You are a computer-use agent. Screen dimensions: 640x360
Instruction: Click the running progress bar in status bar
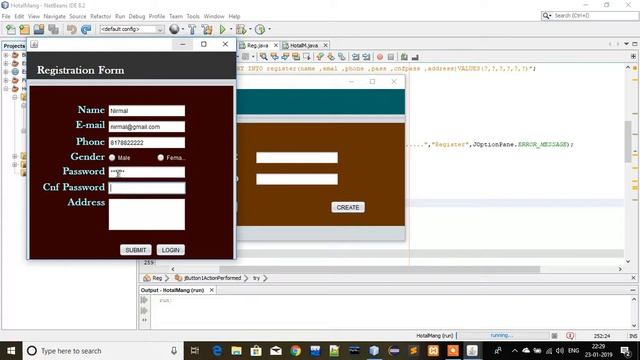click(503, 336)
